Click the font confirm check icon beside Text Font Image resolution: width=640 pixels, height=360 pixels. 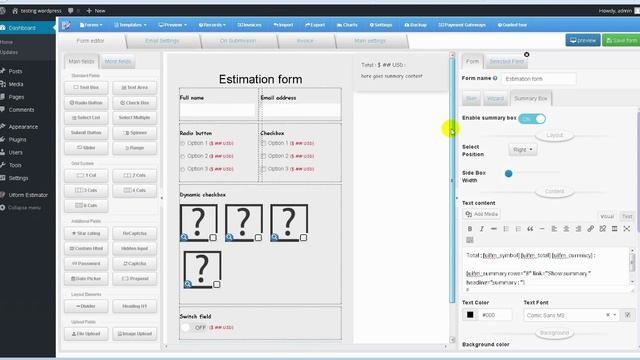[628, 315]
